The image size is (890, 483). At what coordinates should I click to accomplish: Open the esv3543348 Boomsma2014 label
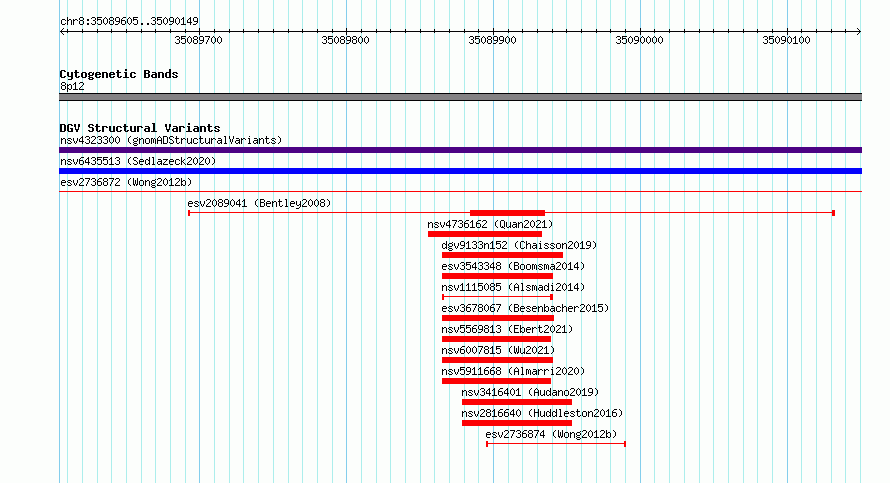(x=513, y=266)
